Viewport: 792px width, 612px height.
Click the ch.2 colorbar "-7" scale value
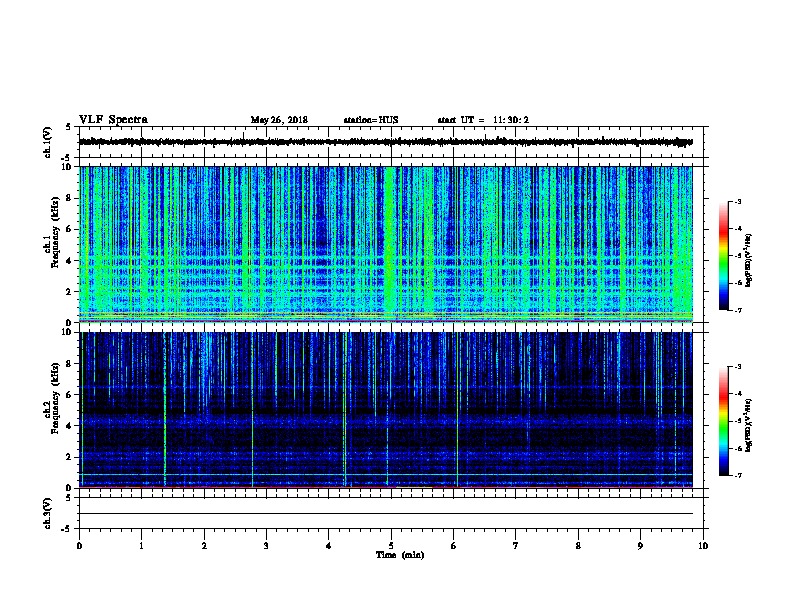click(738, 475)
